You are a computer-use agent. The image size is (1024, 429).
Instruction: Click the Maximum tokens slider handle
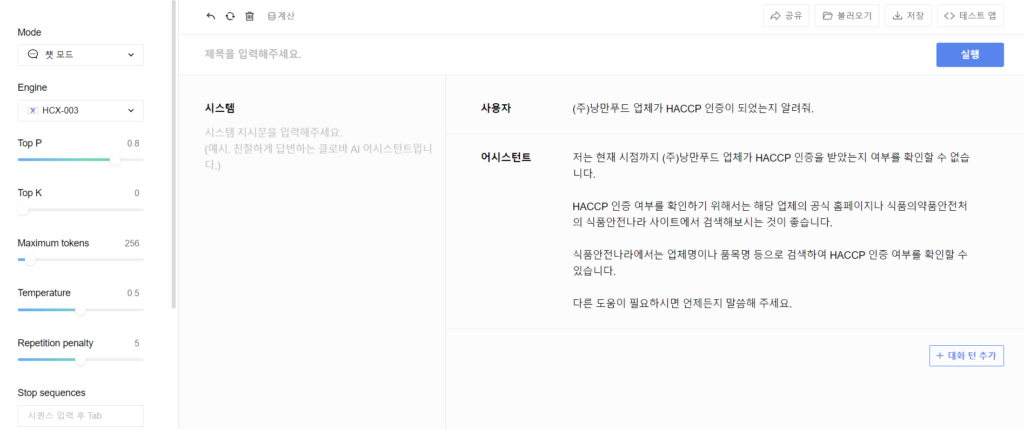click(30, 259)
